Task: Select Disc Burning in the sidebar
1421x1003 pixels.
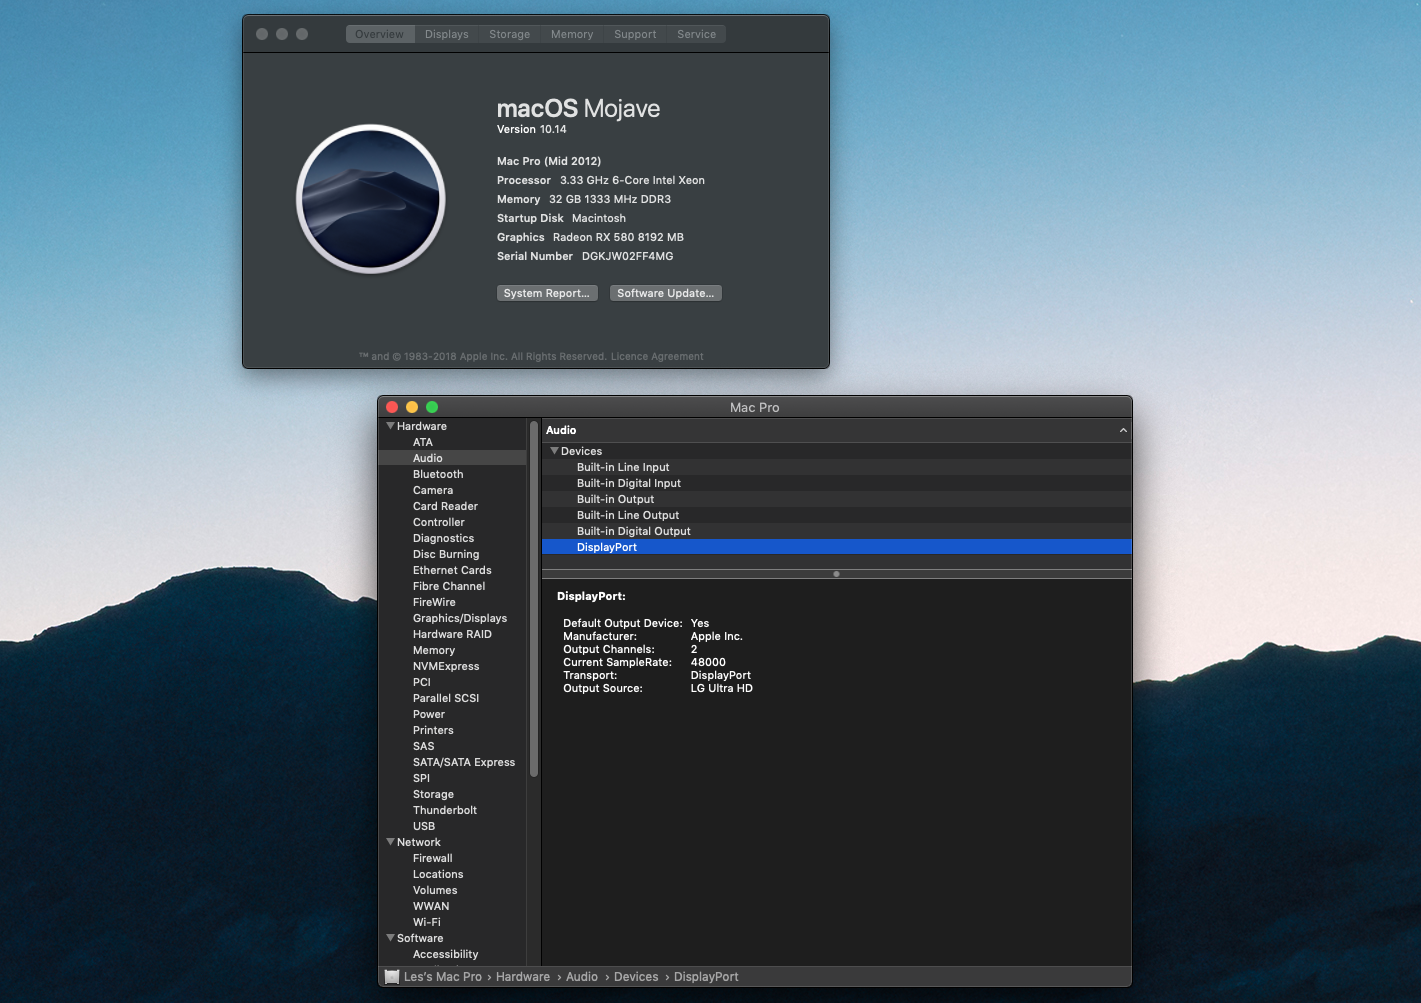Action: click(x=452, y=554)
